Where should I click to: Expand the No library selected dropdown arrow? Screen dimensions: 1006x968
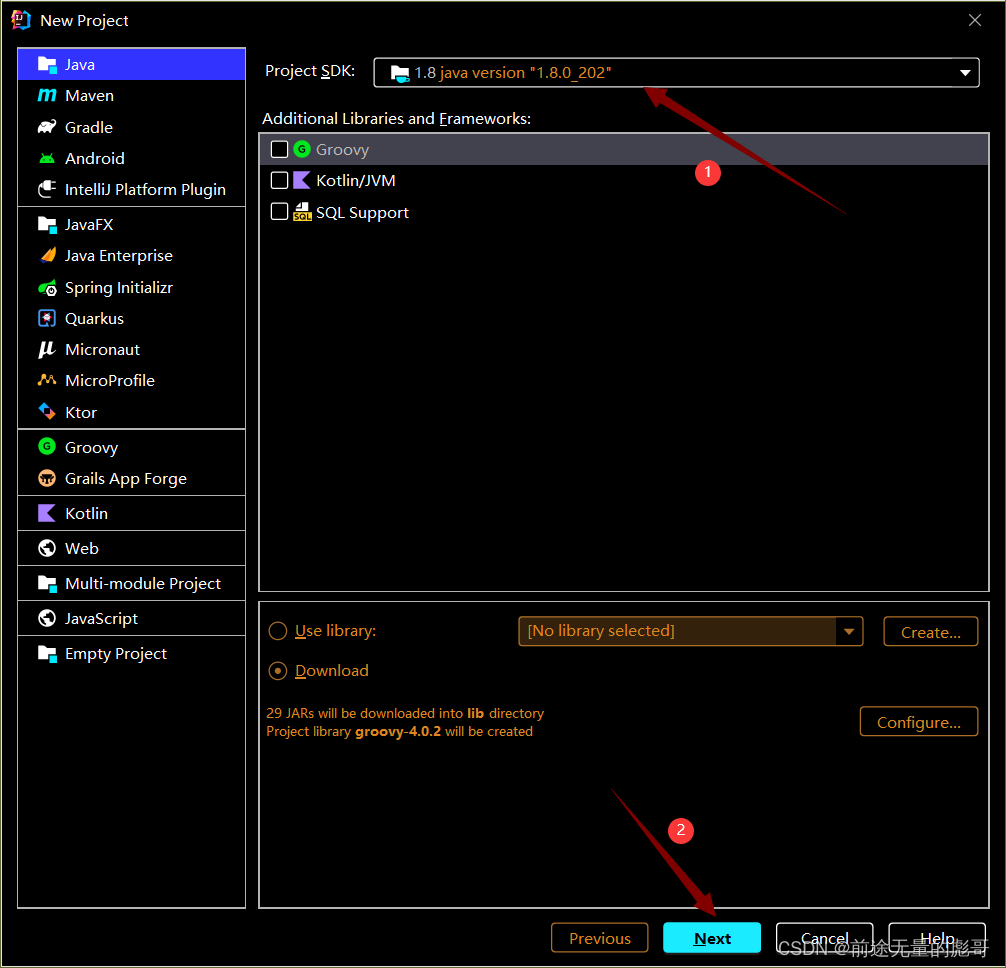pyautogui.click(x=849, y=631)
